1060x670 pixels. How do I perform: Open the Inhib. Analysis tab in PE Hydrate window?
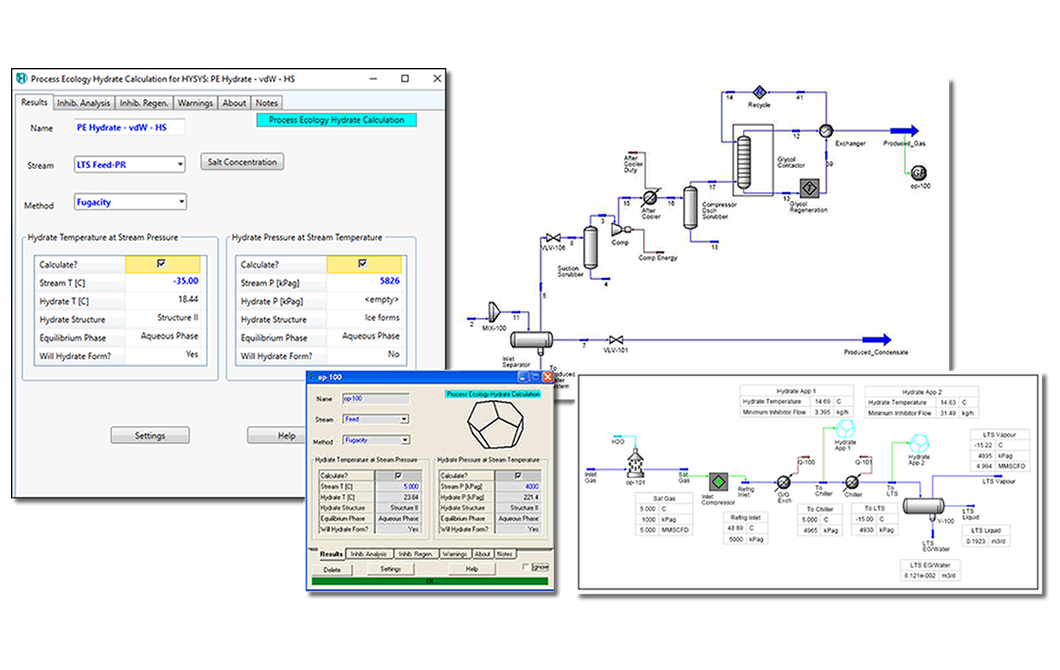click(83, 103)
